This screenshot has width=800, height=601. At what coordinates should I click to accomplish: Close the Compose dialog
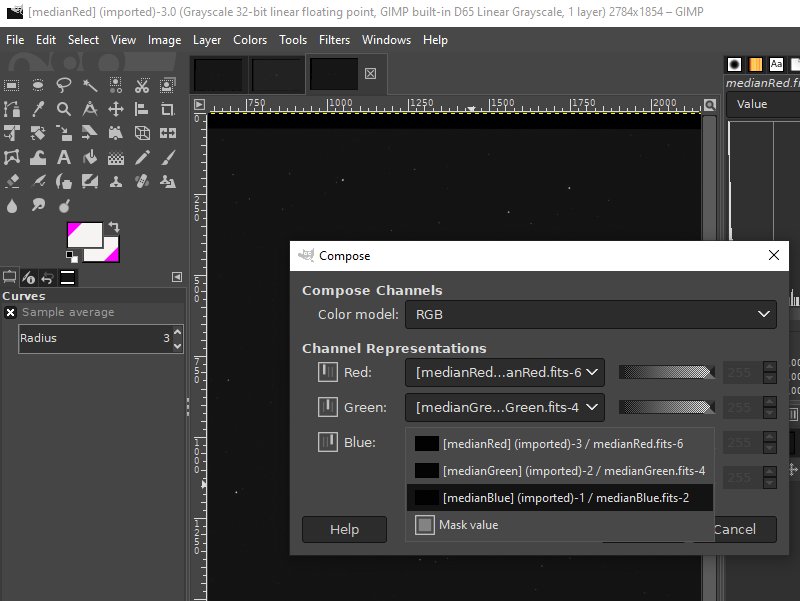coord(773,256)
